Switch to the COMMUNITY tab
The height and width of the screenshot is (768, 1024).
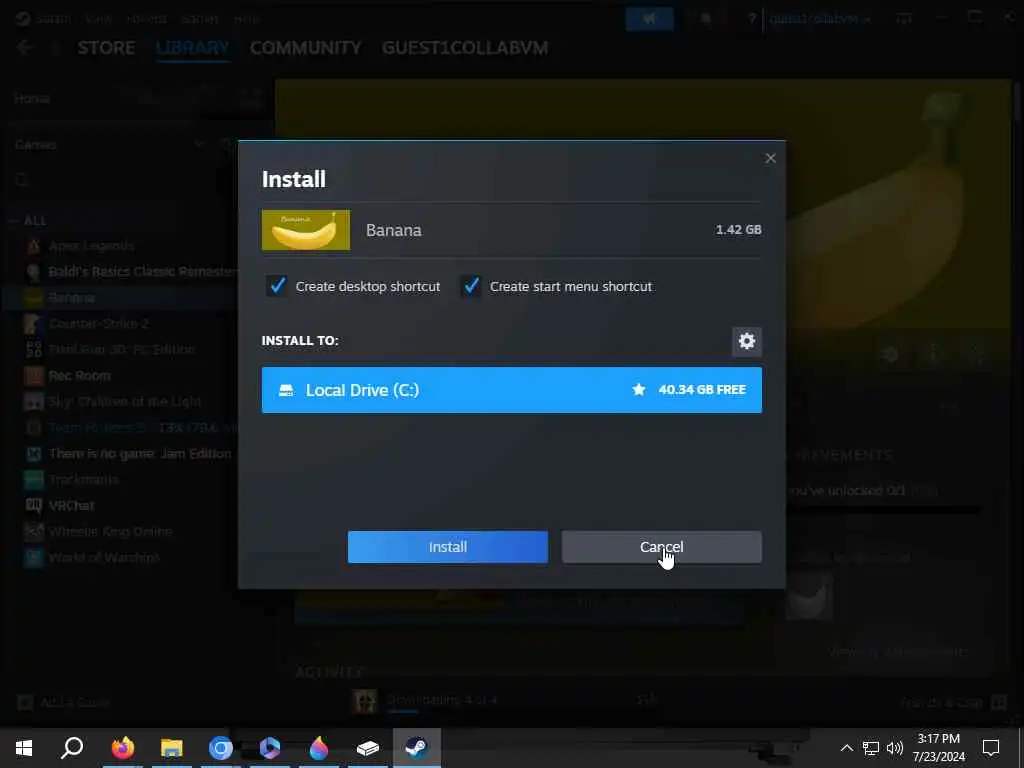point(306,48)
